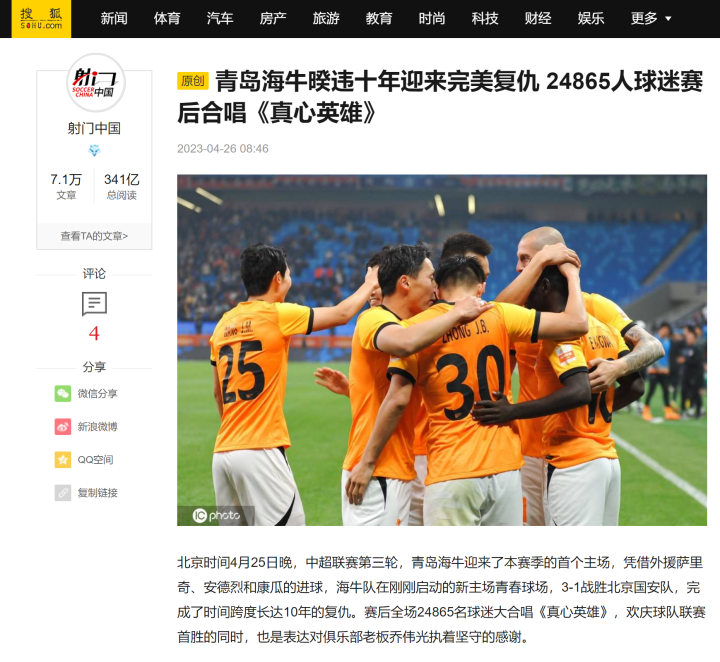Viewport: 720px width, 662px height.
Task: Click the comment bubble icon
Action: (94, 303)
